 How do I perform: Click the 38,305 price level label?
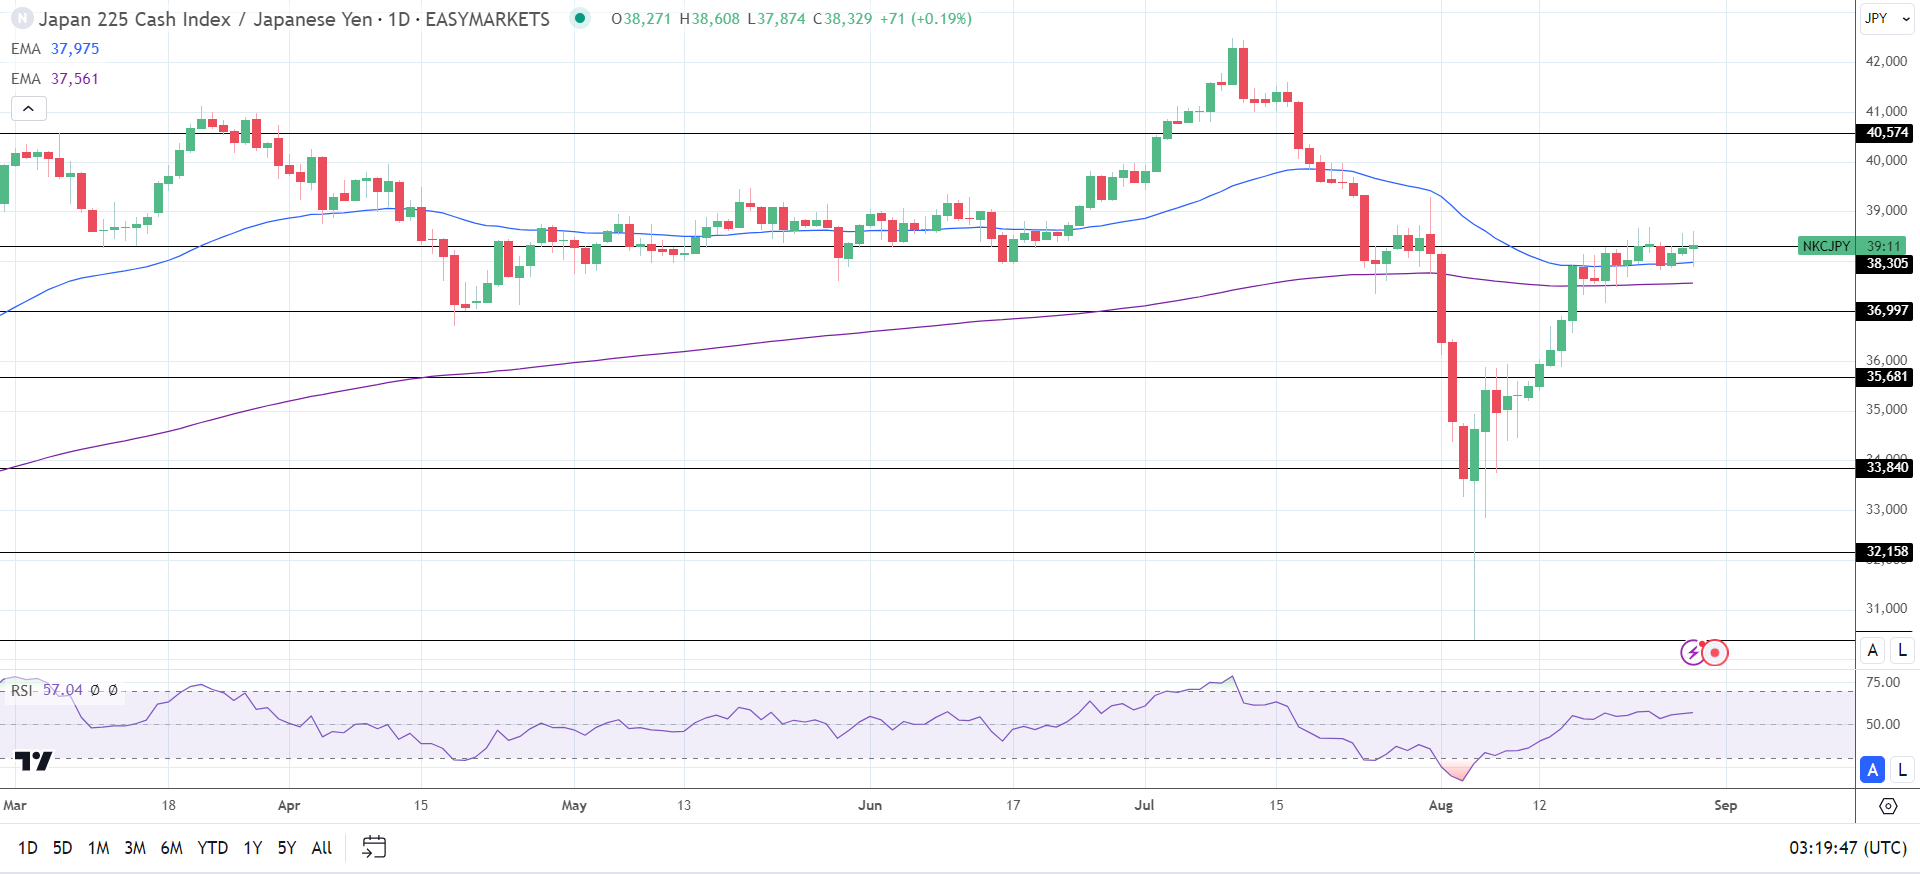[1887, 264]
